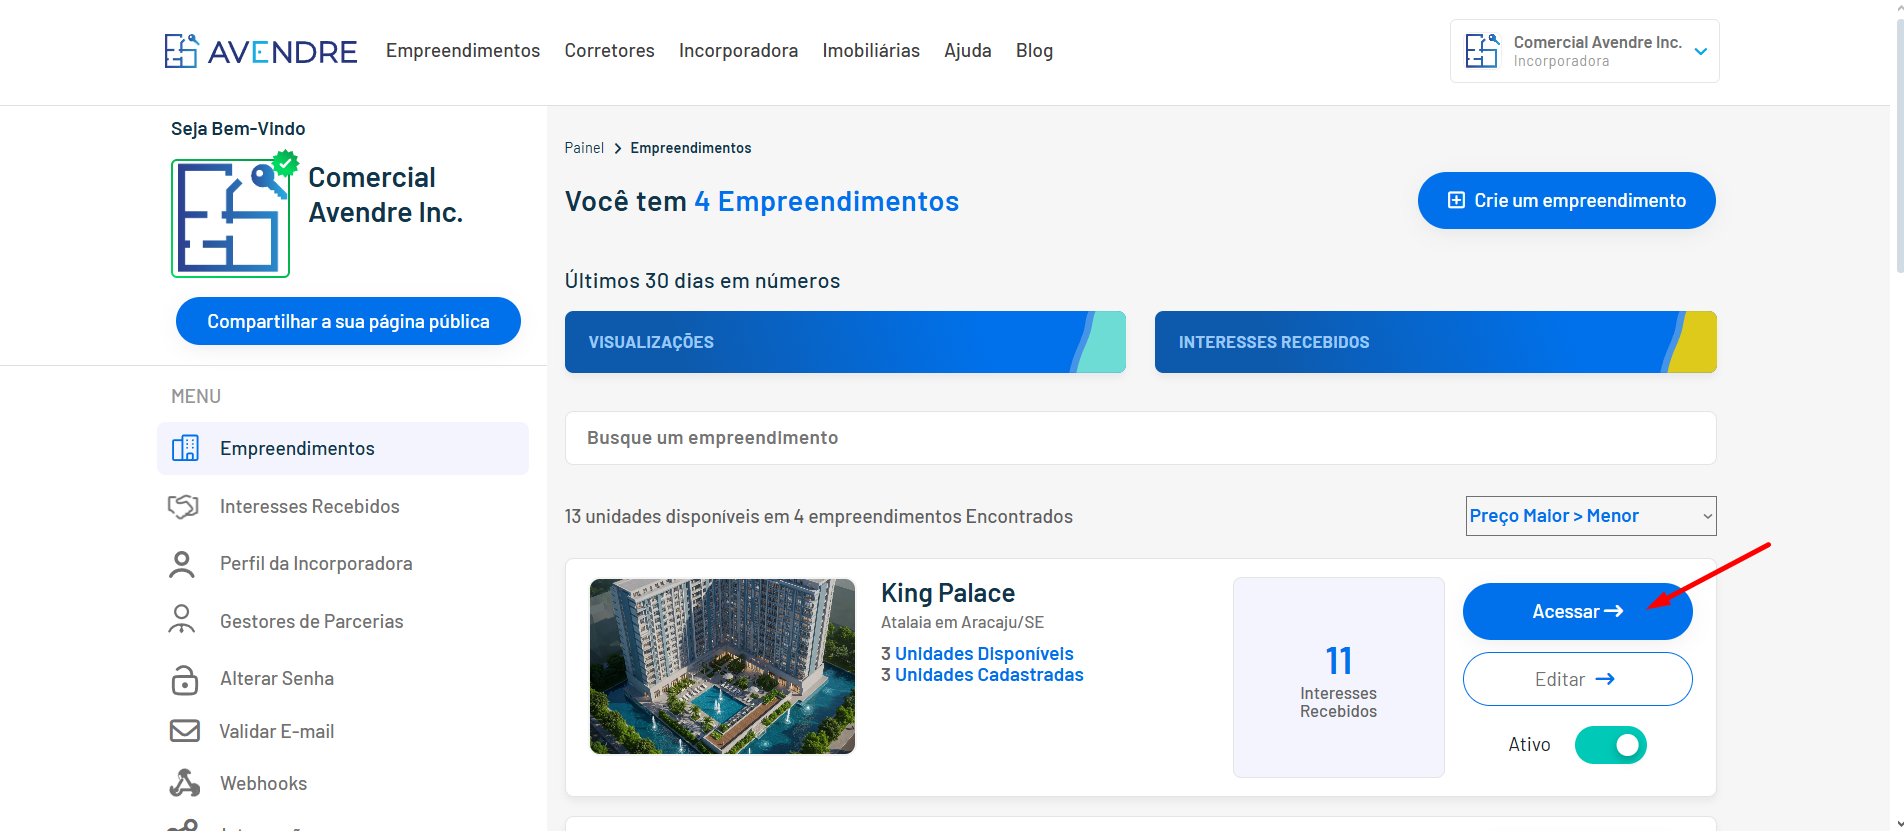Click the 11 Interesses Recebidos box
The height and width of the screenshot is (831, 1904).
[1338, 677]
